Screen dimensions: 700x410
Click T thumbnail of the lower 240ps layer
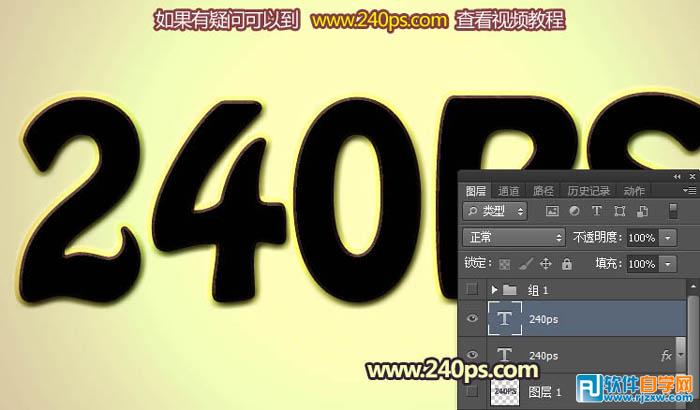pyautogui.click(x=504, y=355)
